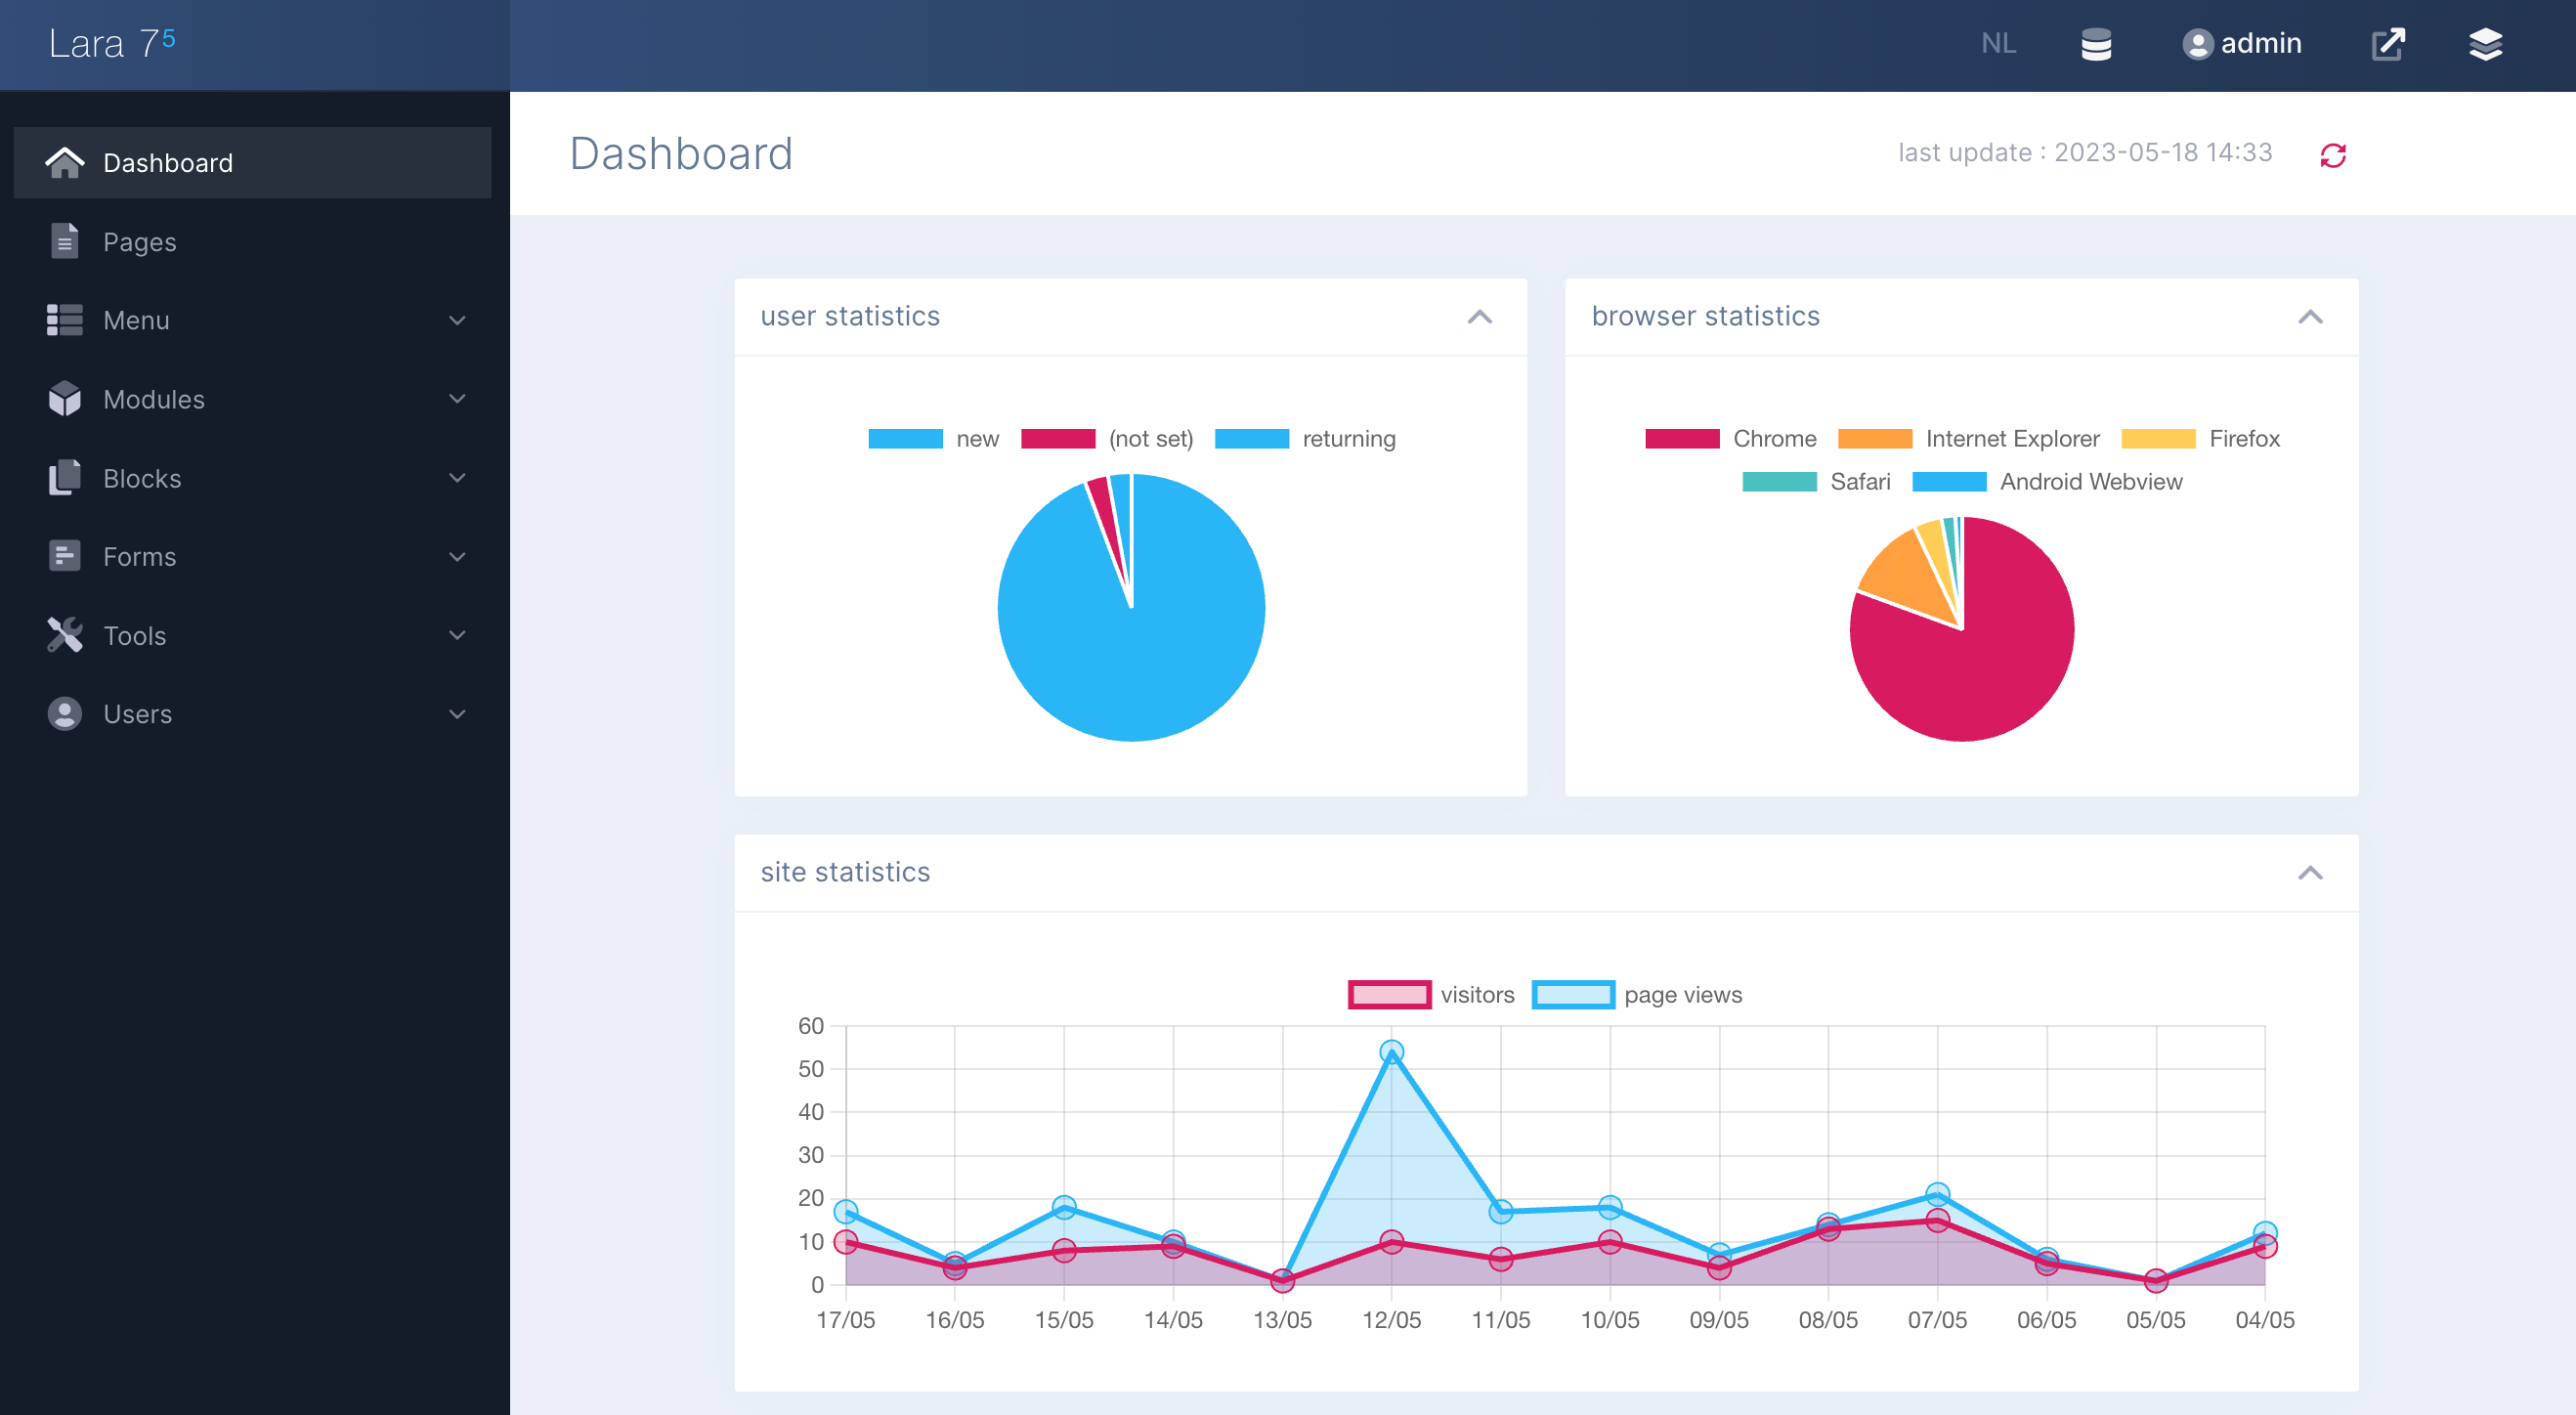The image size is (2576, 1415).
Task: Collapse the user statistics panel
Action: click(x=1479, y=317)
